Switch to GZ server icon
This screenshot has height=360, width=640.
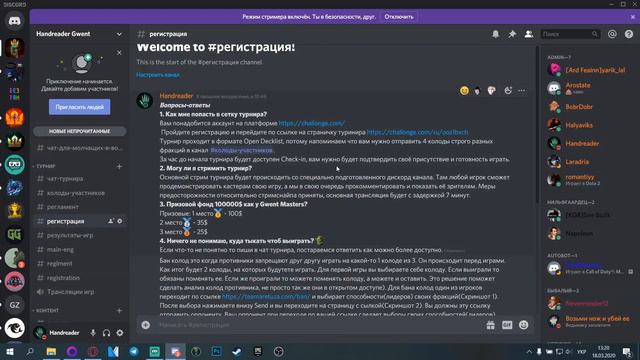pos(15,305)
